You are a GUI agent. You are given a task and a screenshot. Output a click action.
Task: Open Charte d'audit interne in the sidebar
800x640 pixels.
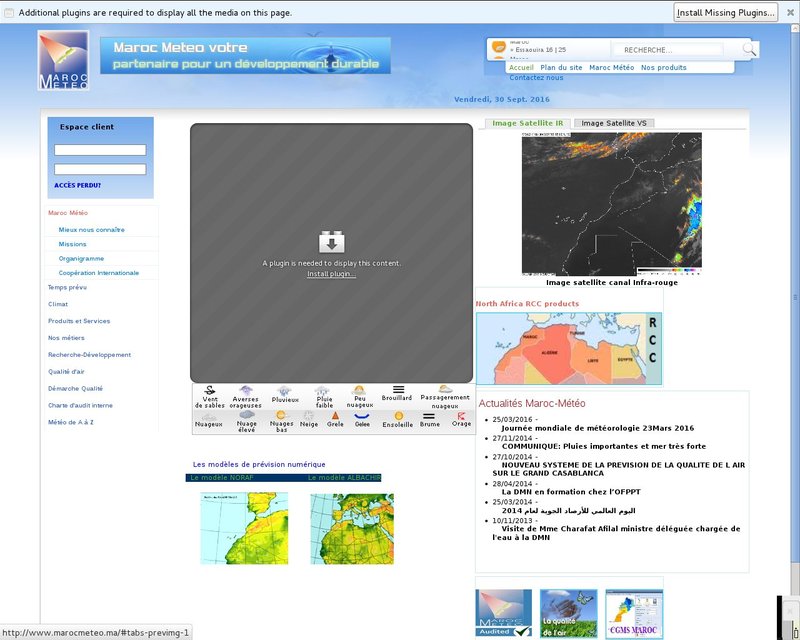[x=81, y=405]
